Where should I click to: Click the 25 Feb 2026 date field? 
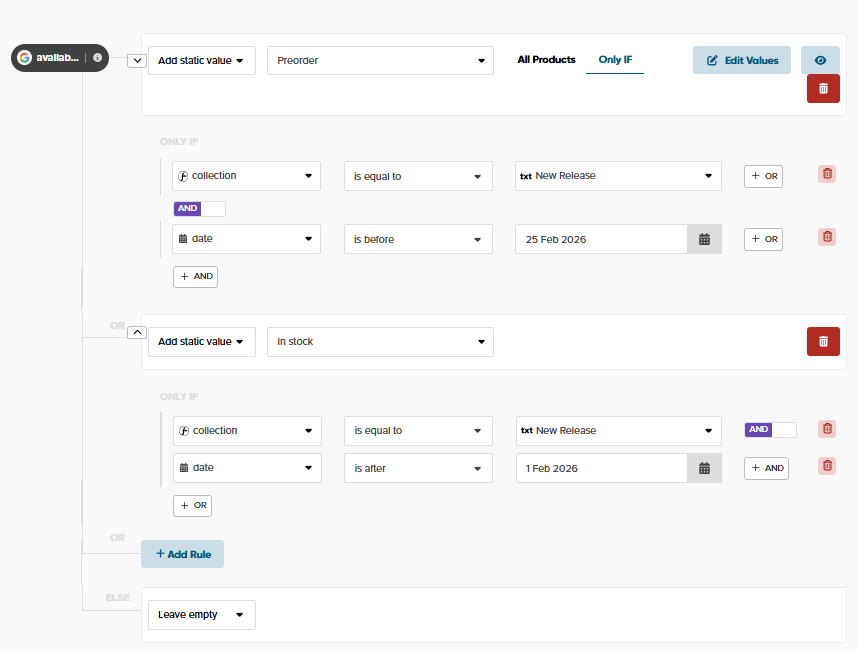(x=600, y=239)
